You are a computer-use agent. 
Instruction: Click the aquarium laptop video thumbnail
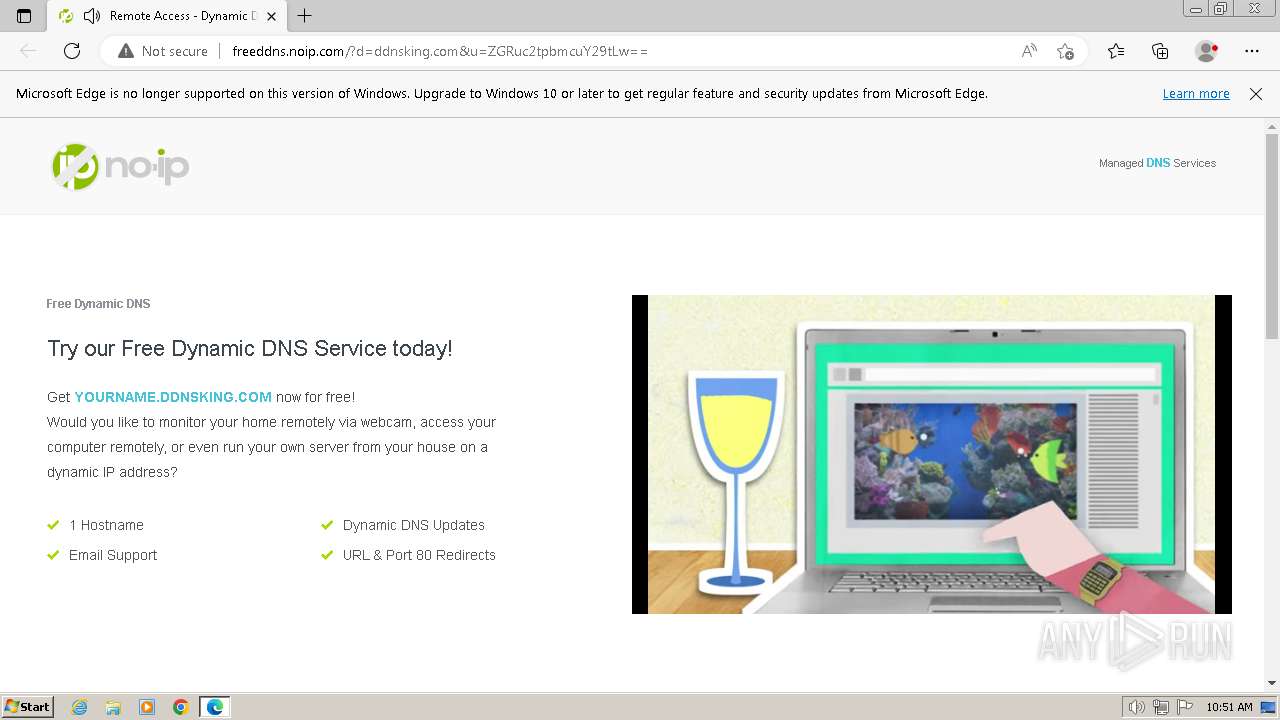click(x=932, y=454)
